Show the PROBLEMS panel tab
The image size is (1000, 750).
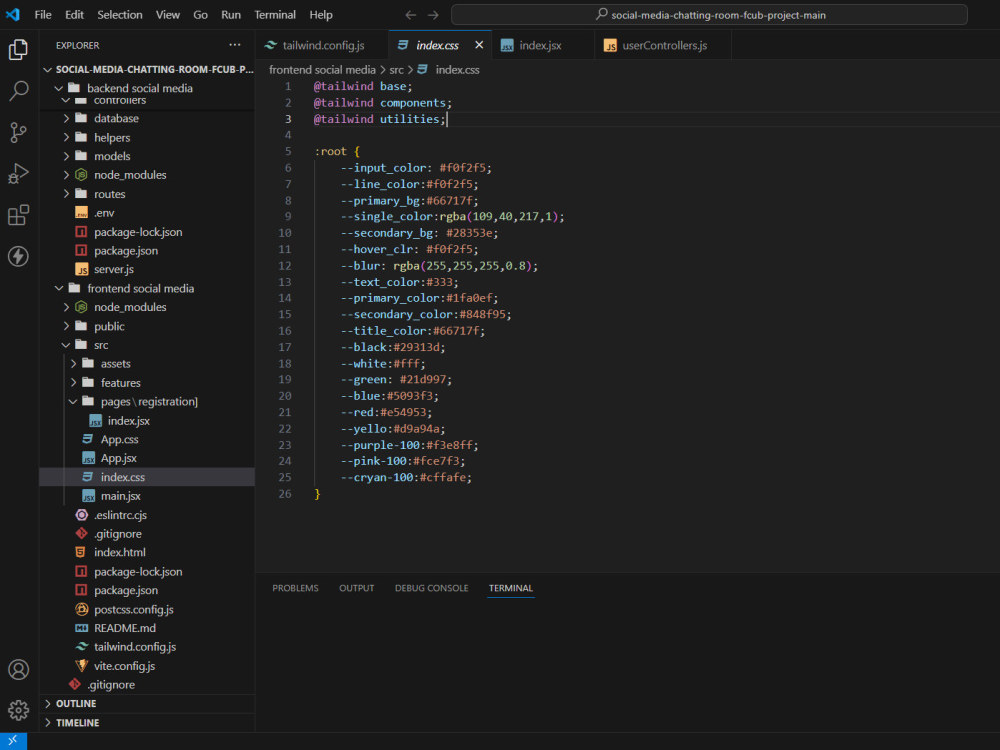(295, 588)
